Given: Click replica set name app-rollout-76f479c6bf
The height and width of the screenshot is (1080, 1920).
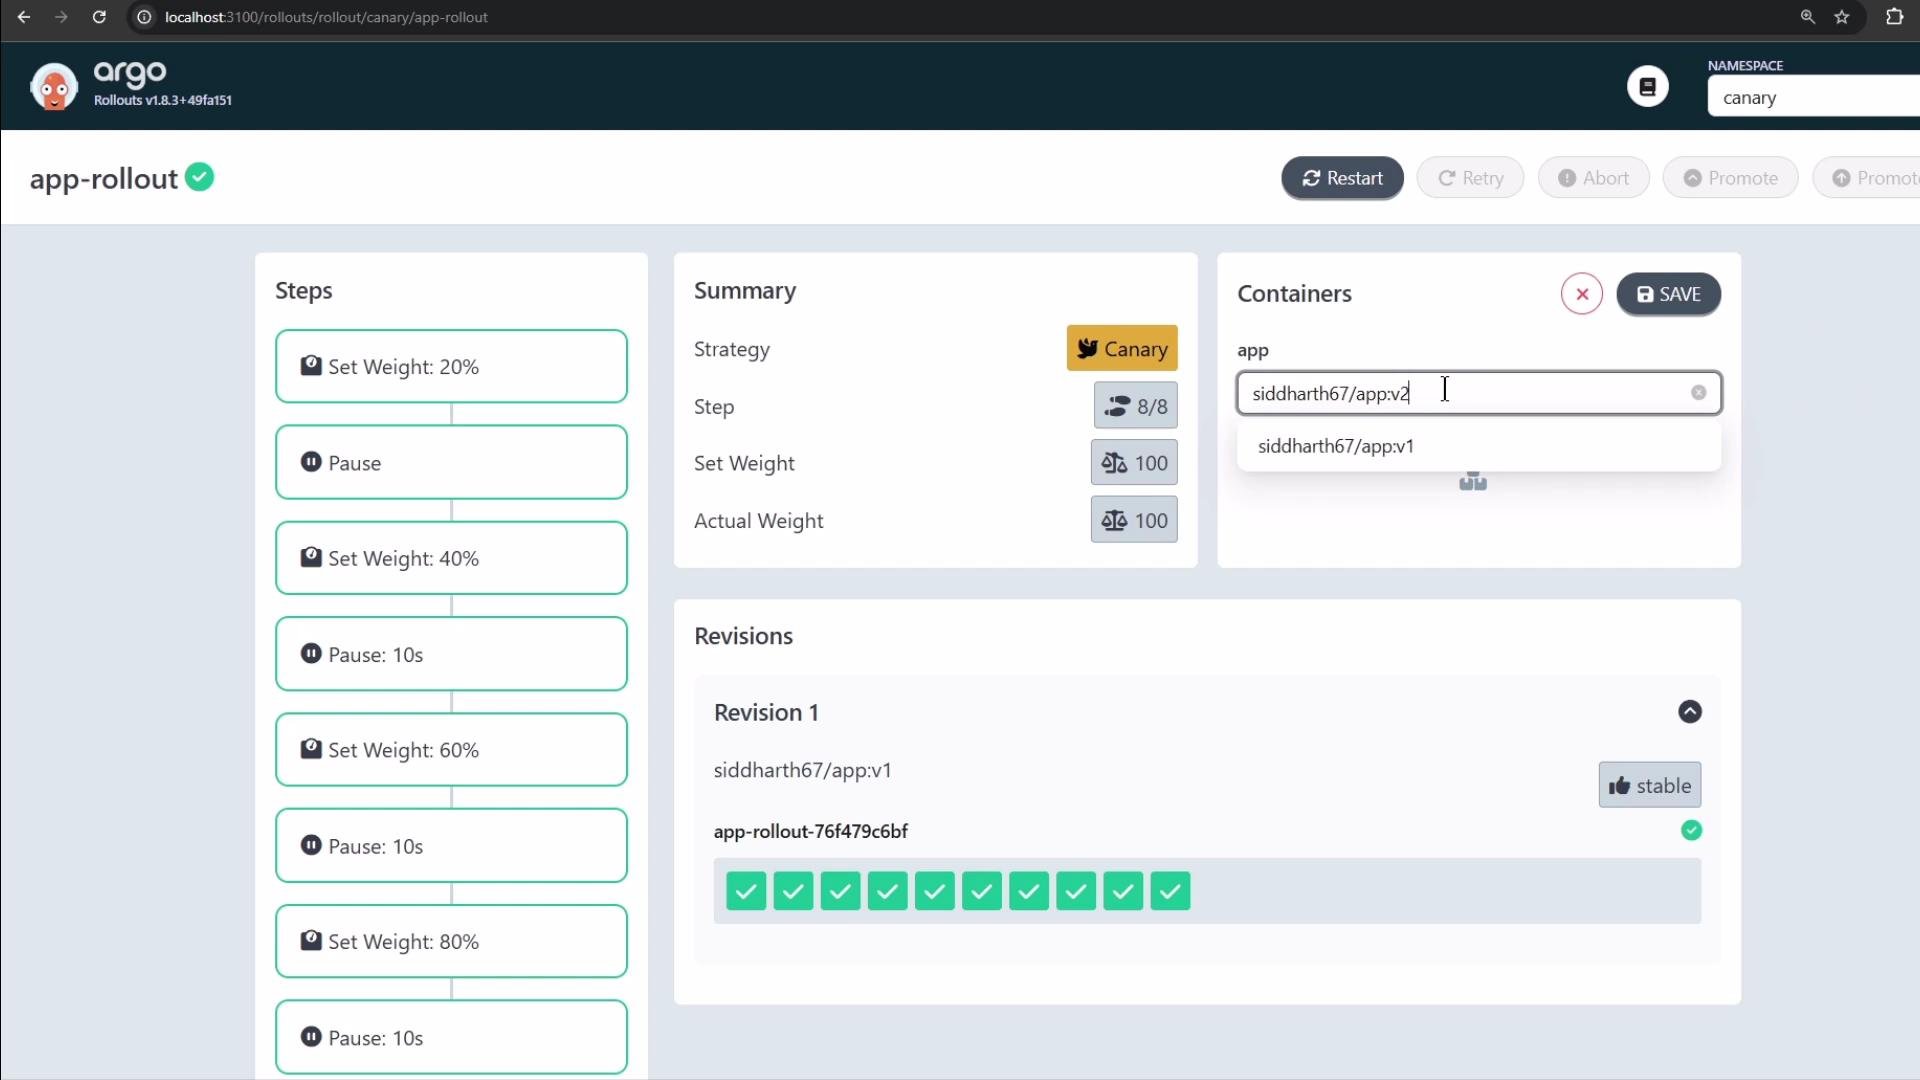Looking at the screenshot, I should [x=811, y=831].
